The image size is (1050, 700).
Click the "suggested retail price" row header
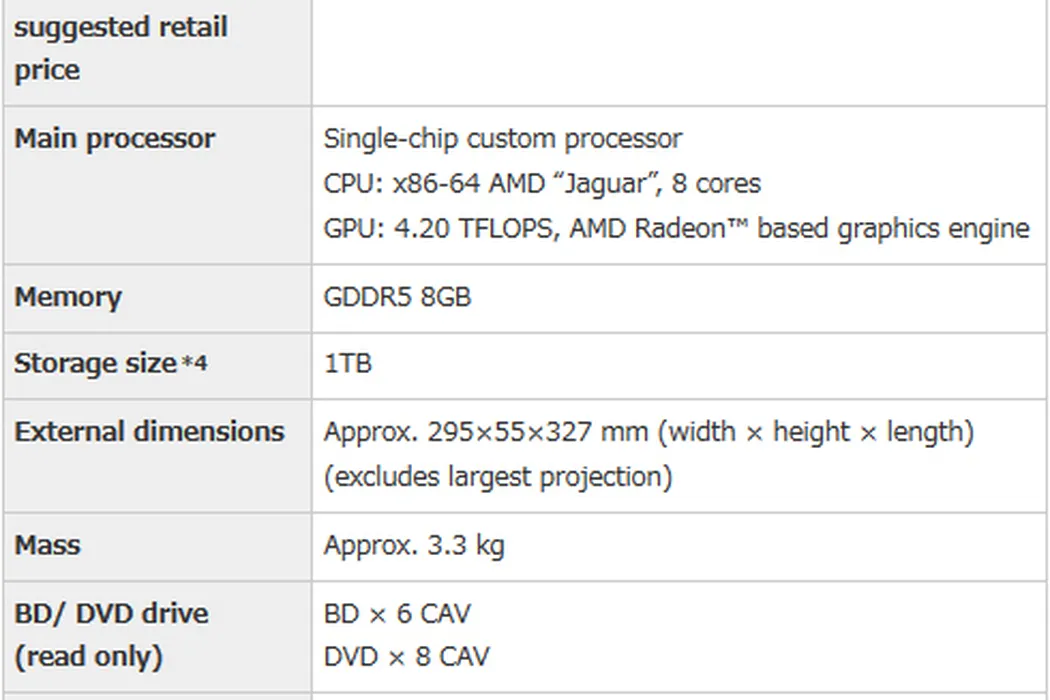tap(120, 48)
